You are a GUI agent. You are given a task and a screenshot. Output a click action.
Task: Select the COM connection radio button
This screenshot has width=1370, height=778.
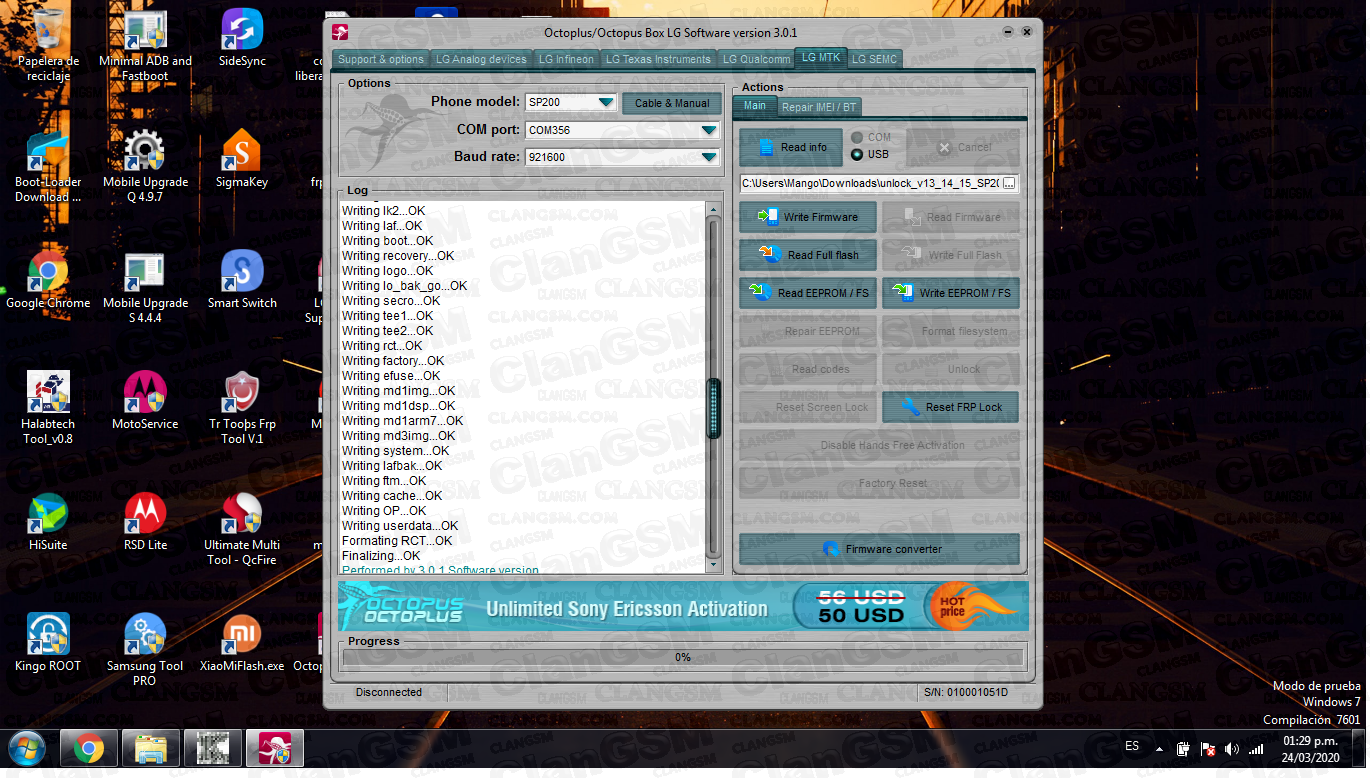pyautogui.click(x=857, y=137)
